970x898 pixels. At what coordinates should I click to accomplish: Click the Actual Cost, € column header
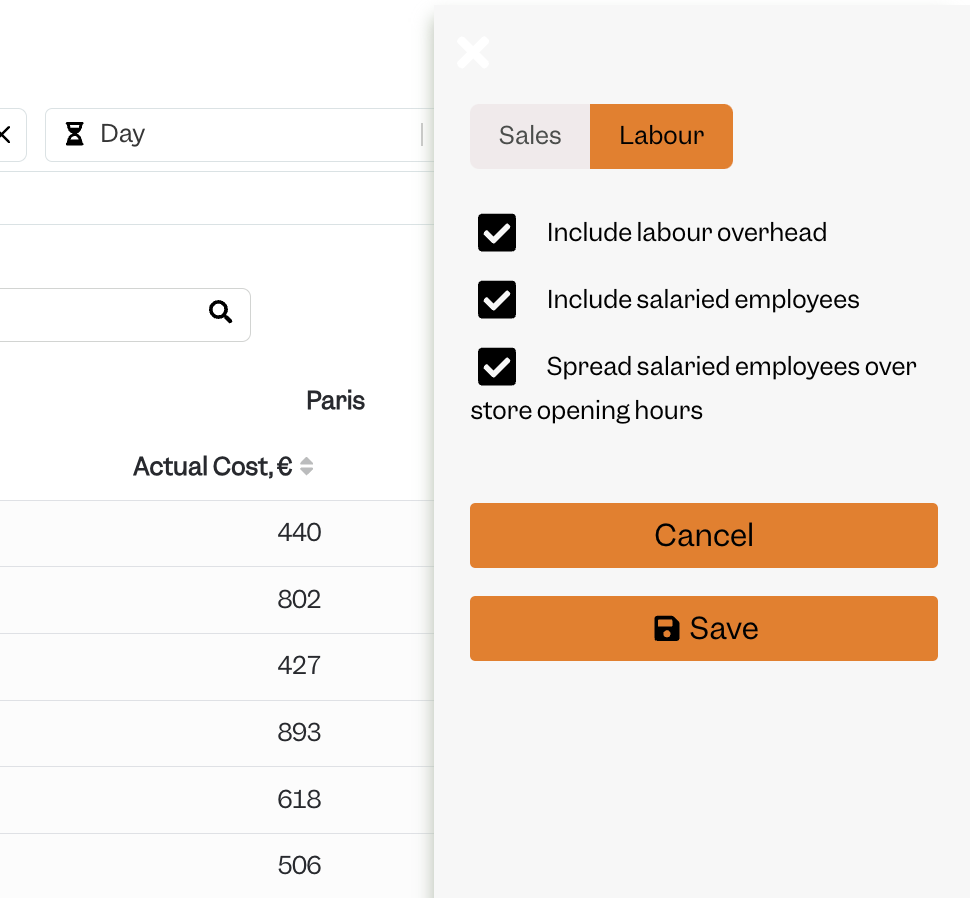(x=212, y=466)
